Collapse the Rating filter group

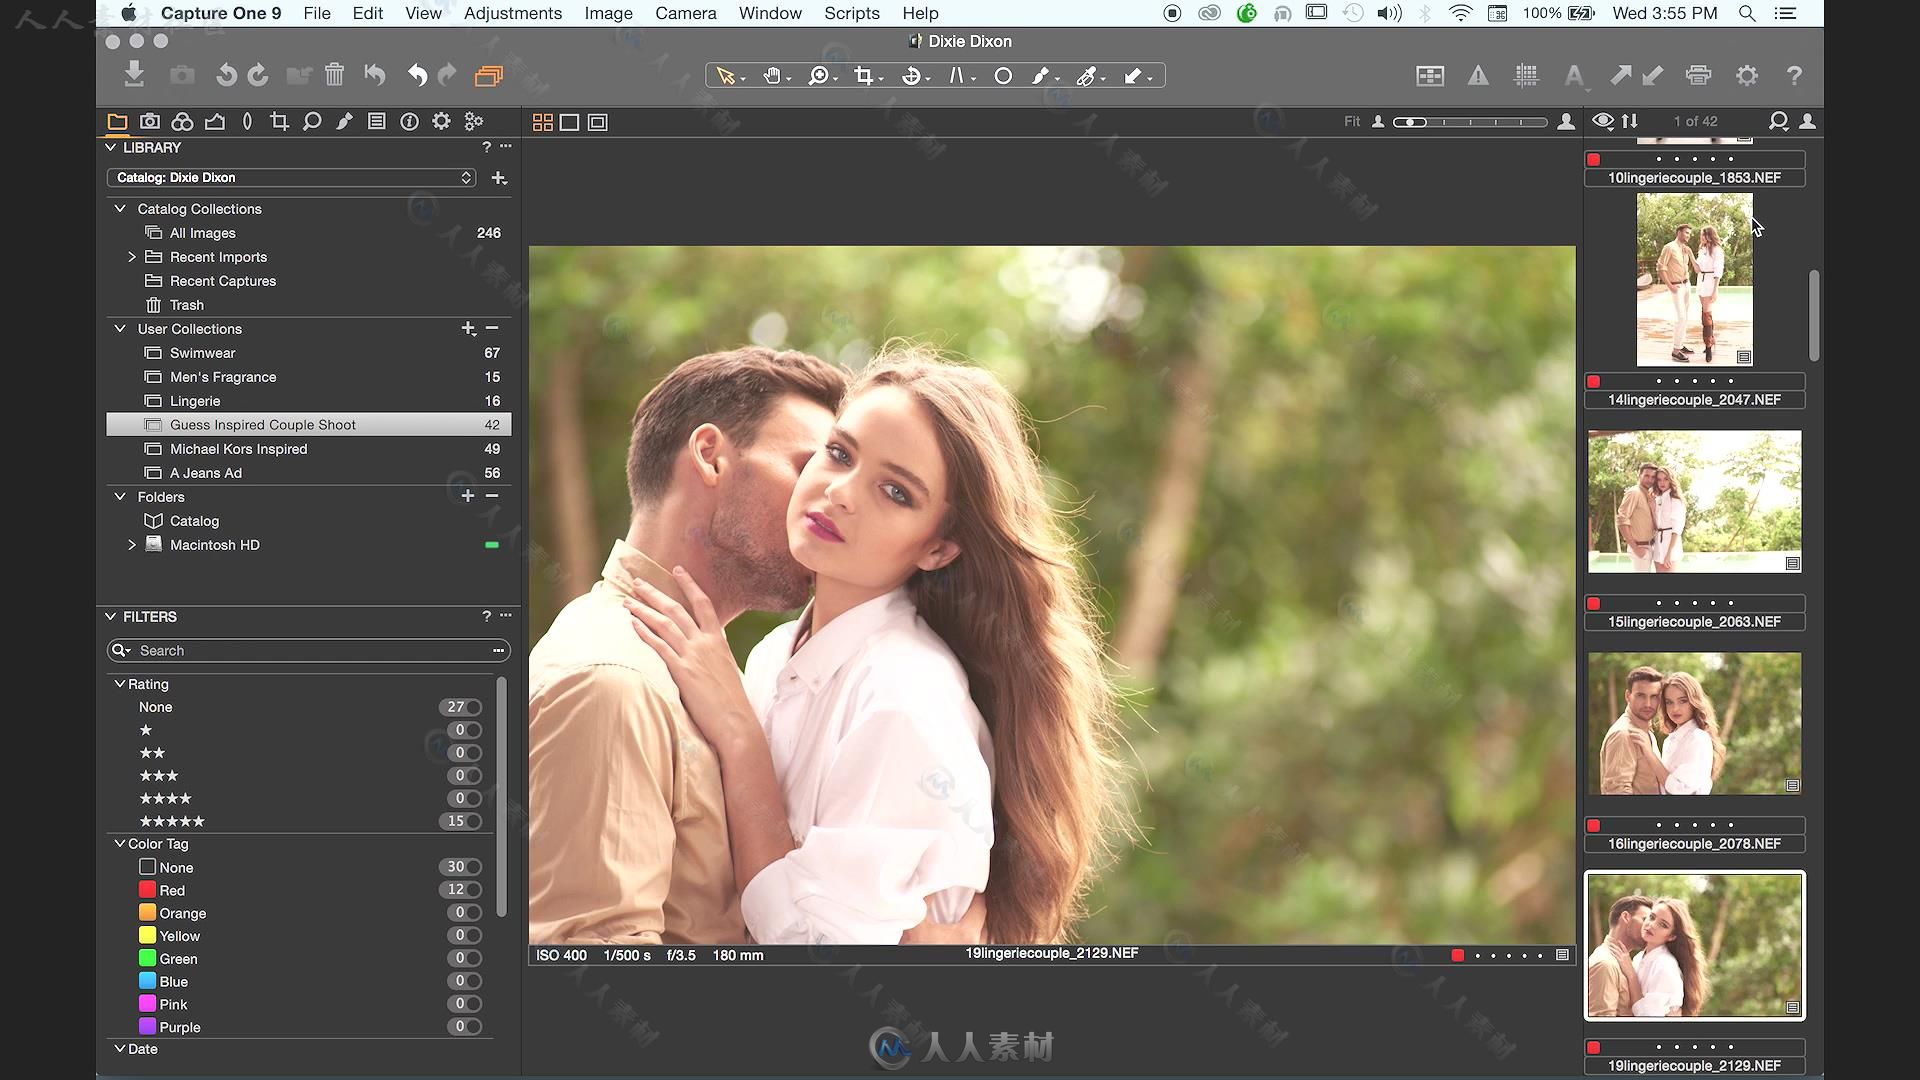coord(120,684)
